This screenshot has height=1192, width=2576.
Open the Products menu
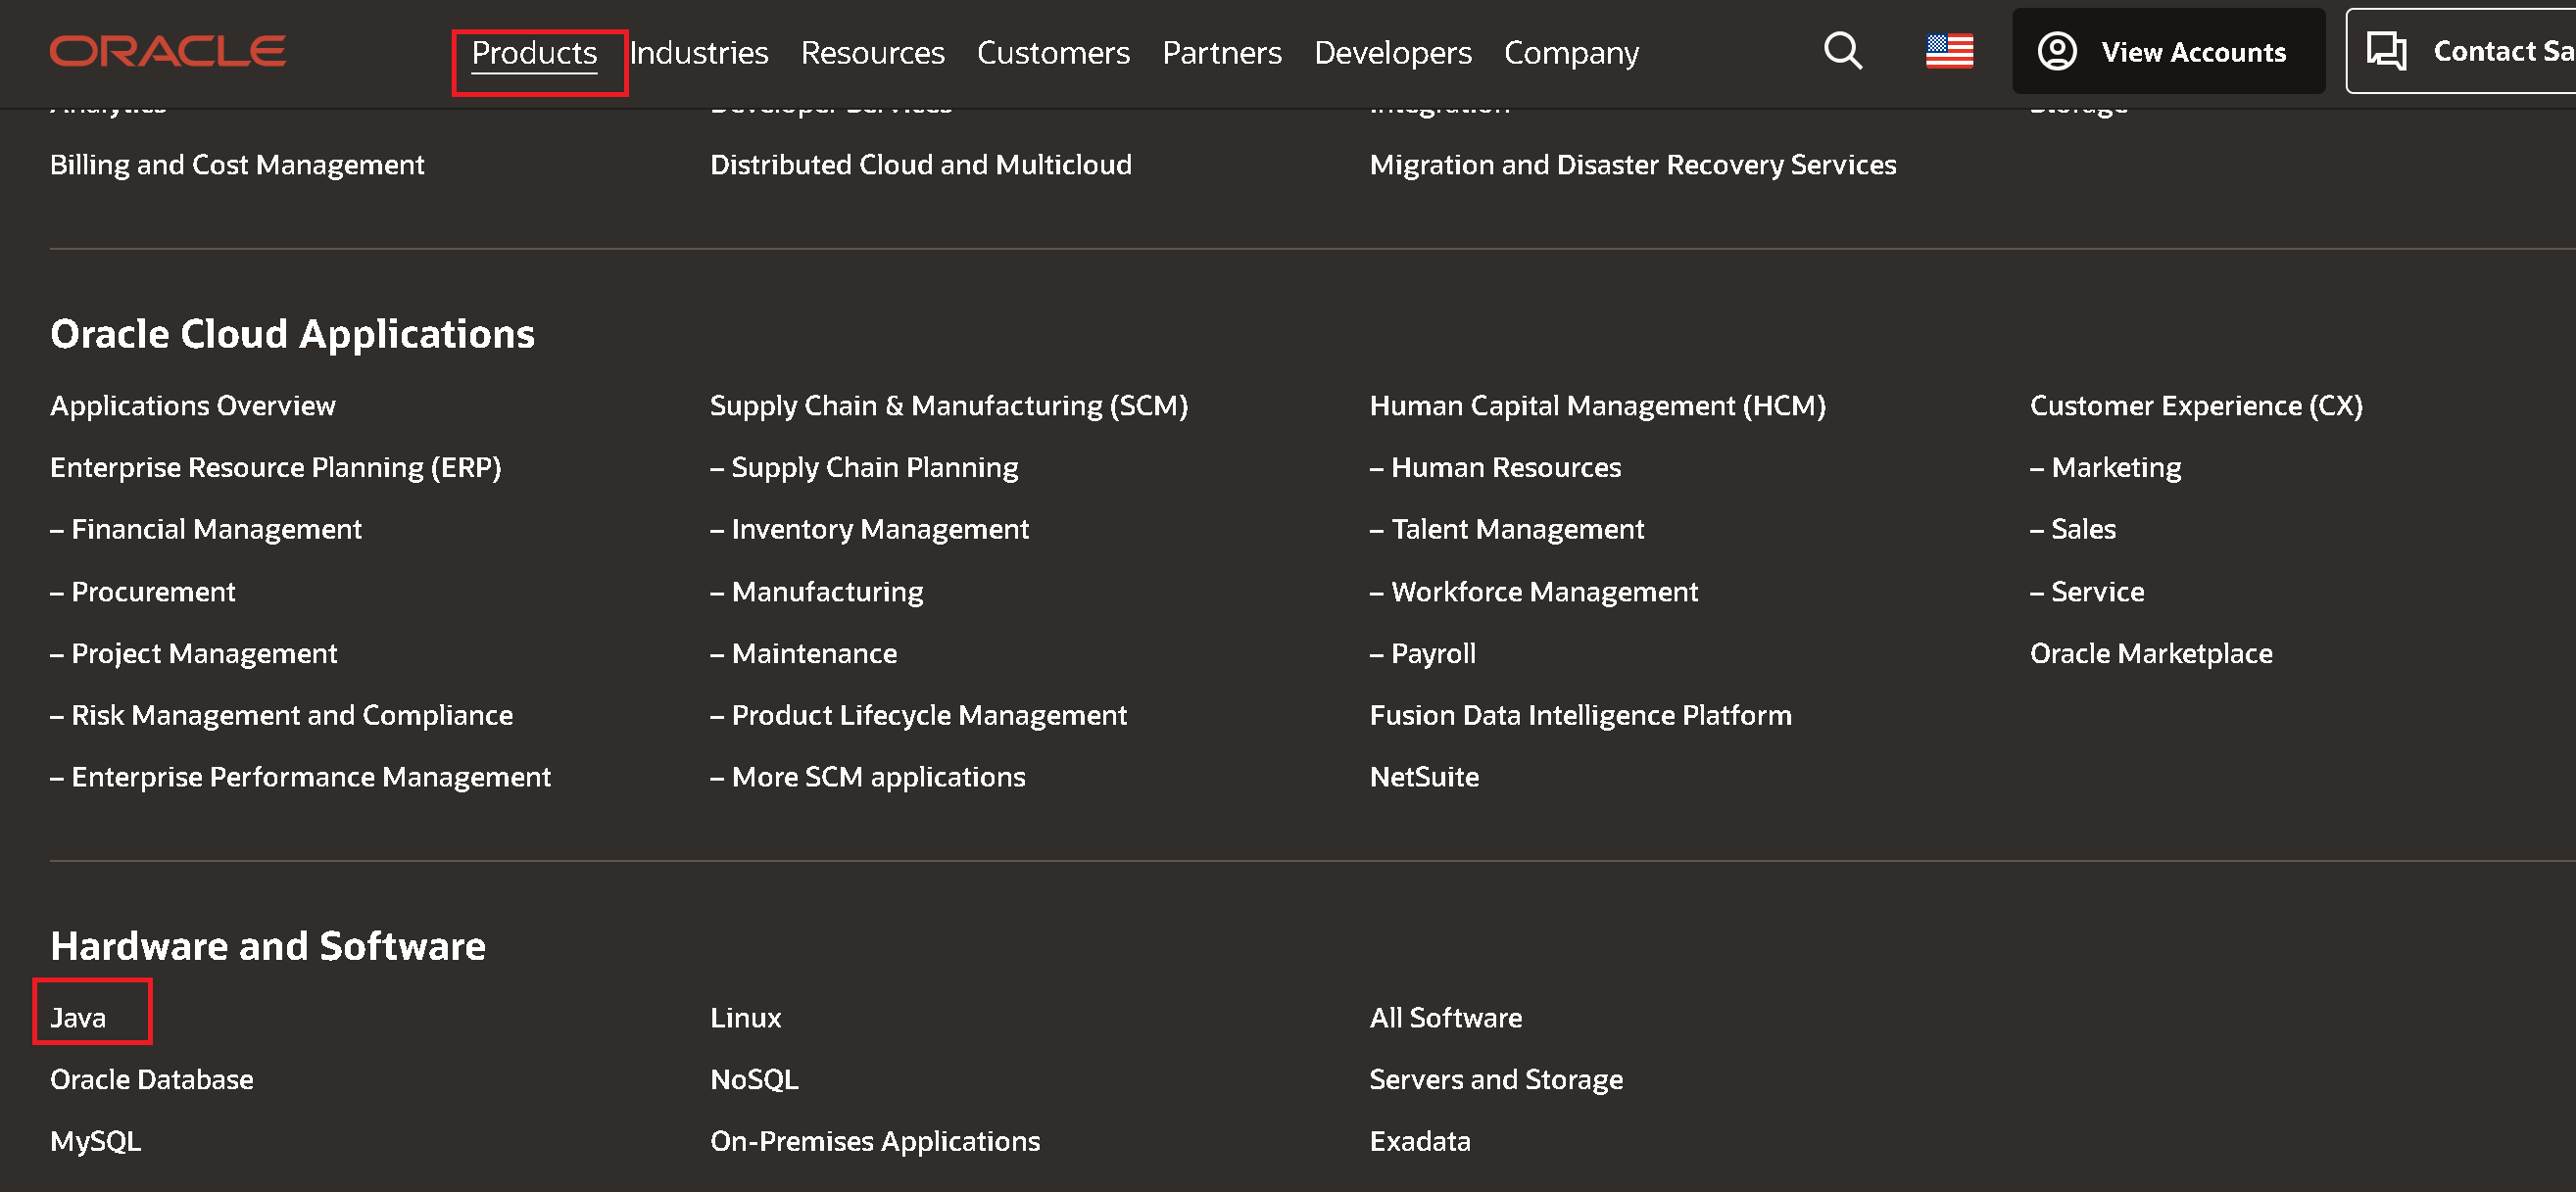pos(532,53)
